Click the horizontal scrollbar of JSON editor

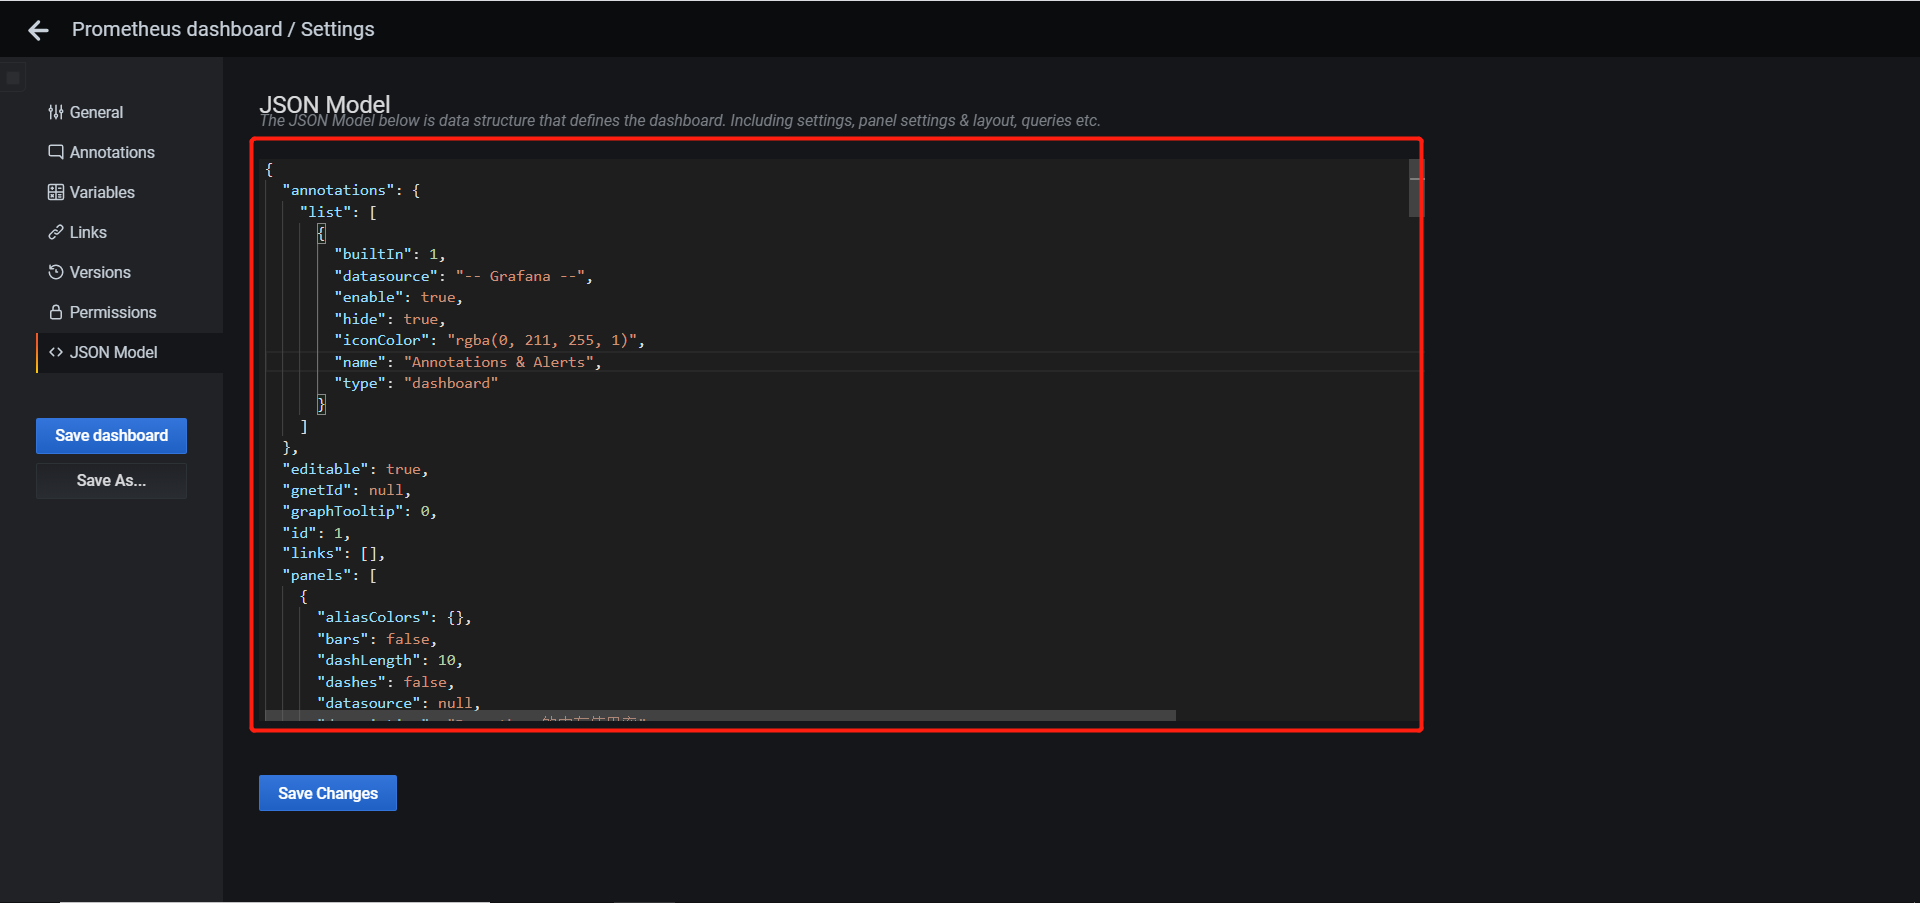[x=720, y=715]
